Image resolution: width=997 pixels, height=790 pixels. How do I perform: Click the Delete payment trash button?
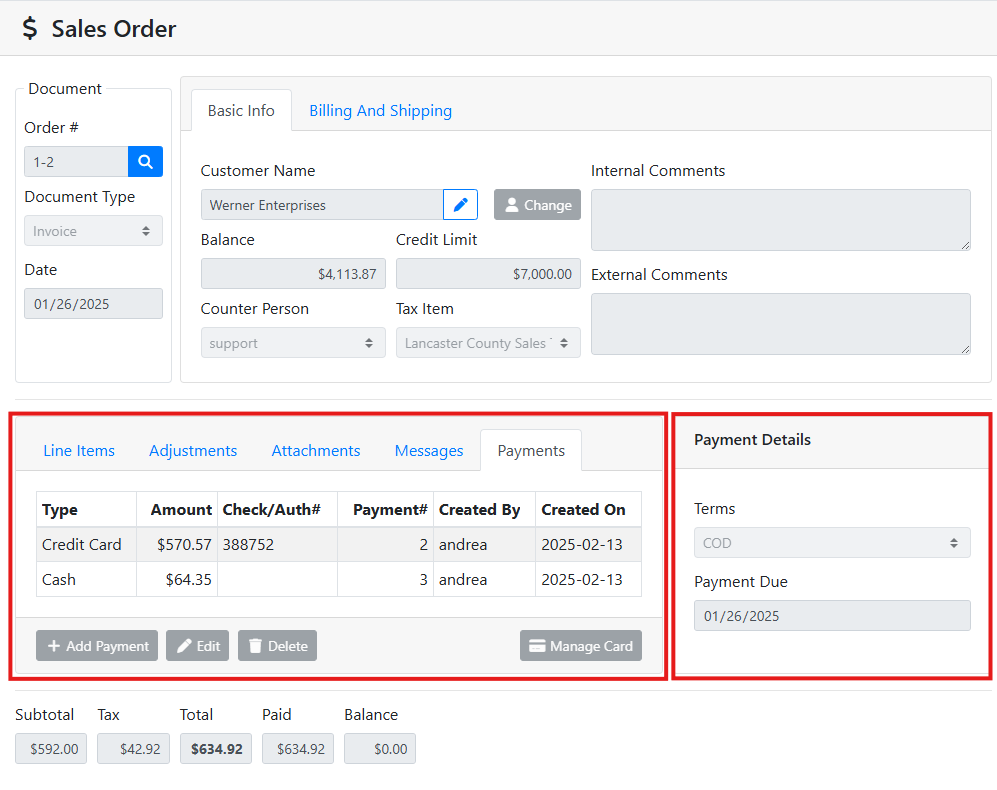click(x=277, y=646)
